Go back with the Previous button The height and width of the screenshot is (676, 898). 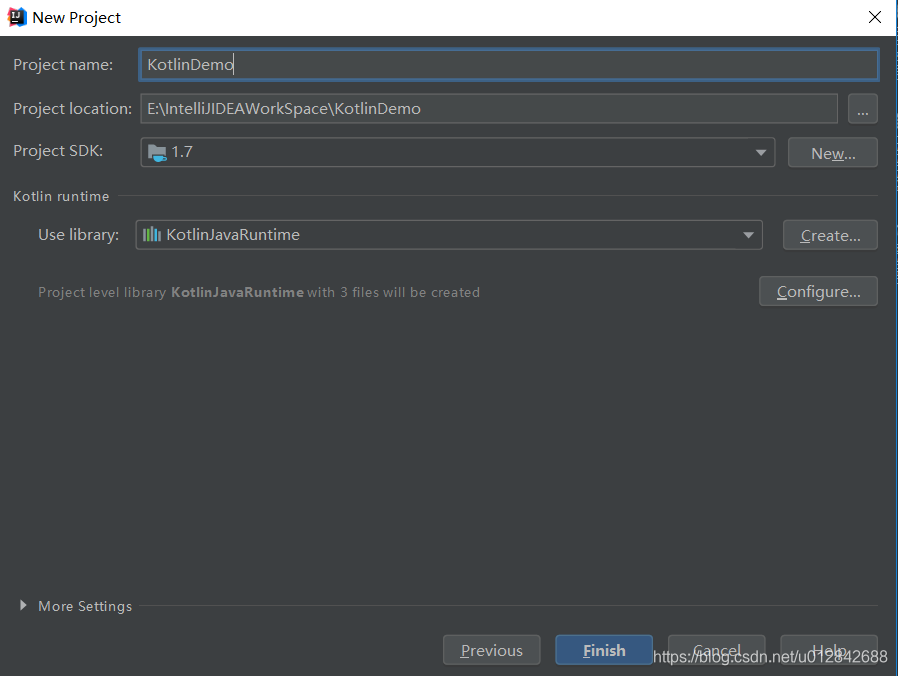[x=491, y=650]
